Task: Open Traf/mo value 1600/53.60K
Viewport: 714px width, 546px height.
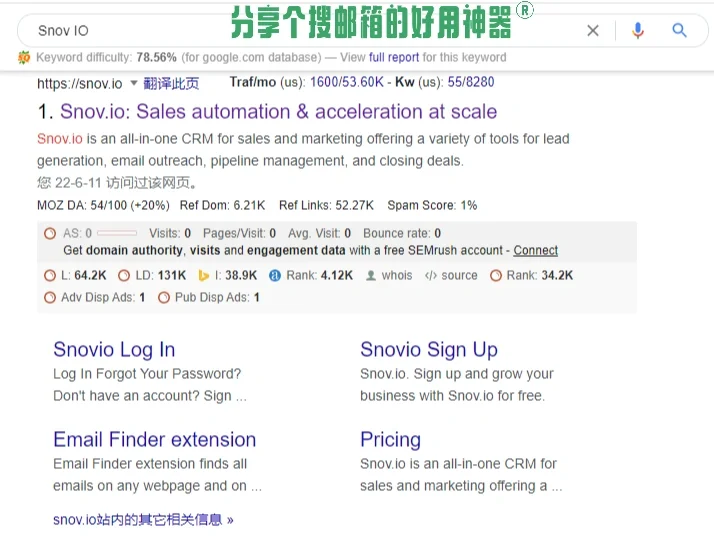Action: [347, 82]
